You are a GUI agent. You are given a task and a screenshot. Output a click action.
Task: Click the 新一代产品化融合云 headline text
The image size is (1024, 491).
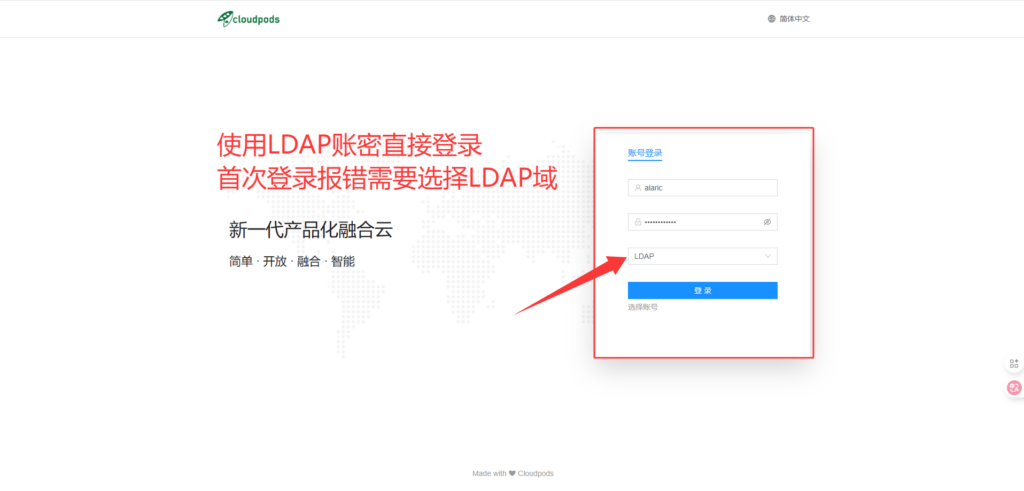(311, 231)
